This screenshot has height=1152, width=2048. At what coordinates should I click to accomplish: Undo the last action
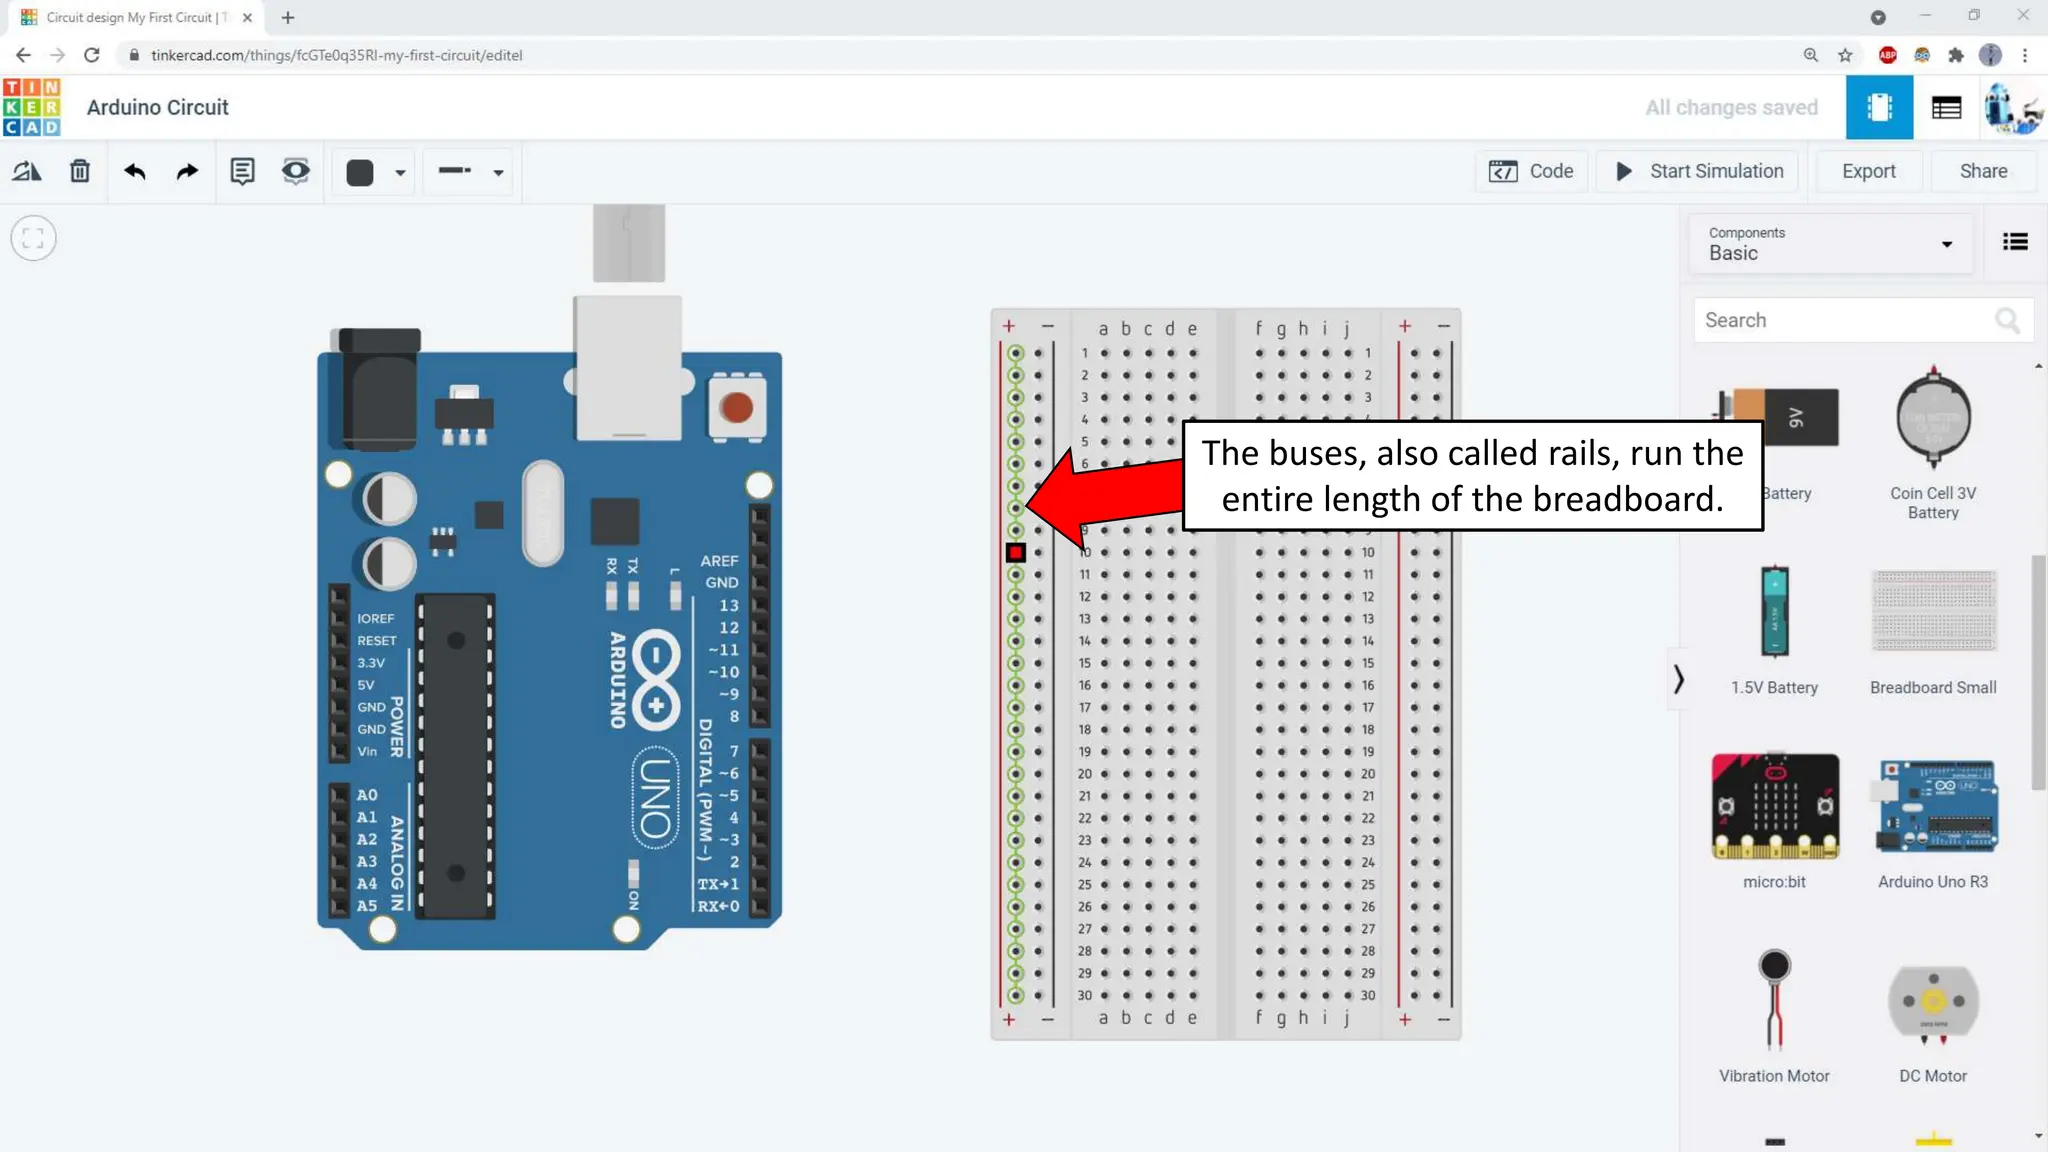(x=135, y=171)
